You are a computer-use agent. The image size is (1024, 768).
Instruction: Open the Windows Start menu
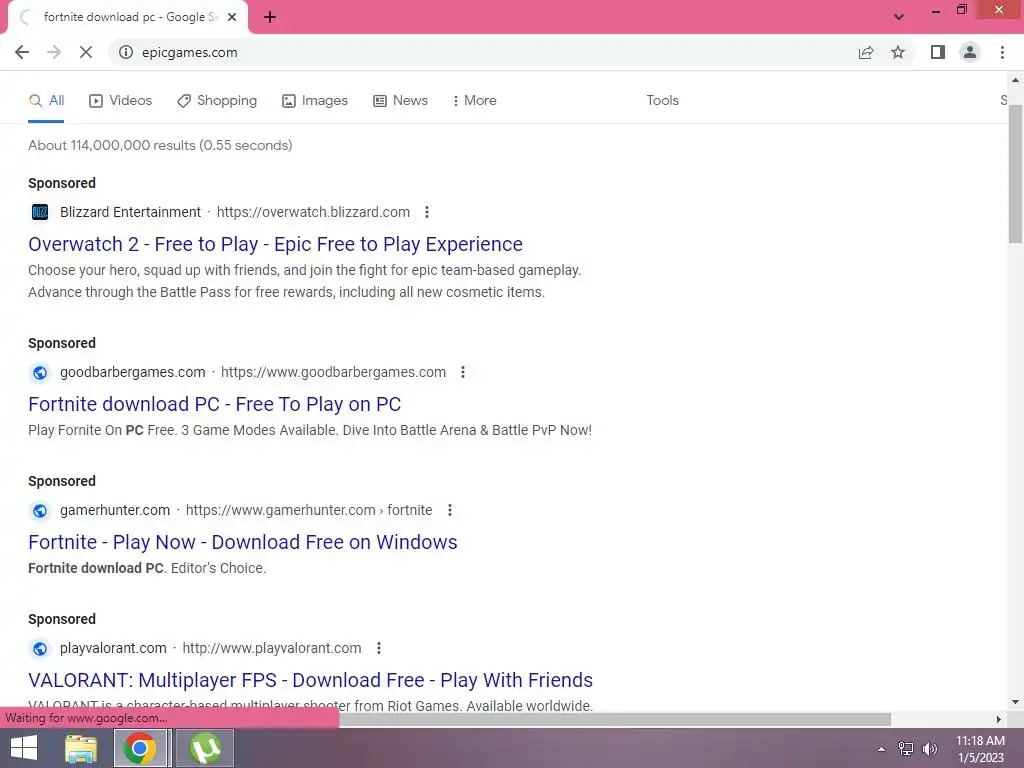pos(24,748)
